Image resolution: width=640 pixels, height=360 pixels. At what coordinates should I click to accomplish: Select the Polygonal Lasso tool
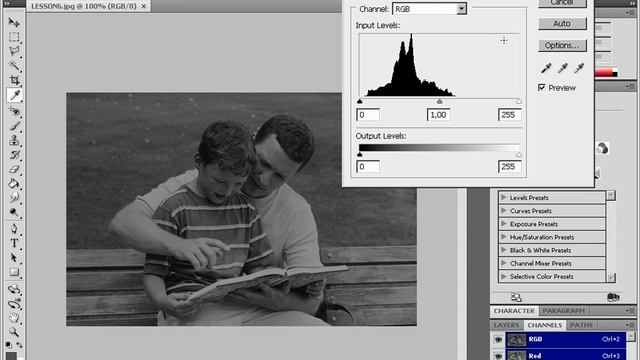click(14, 51)
